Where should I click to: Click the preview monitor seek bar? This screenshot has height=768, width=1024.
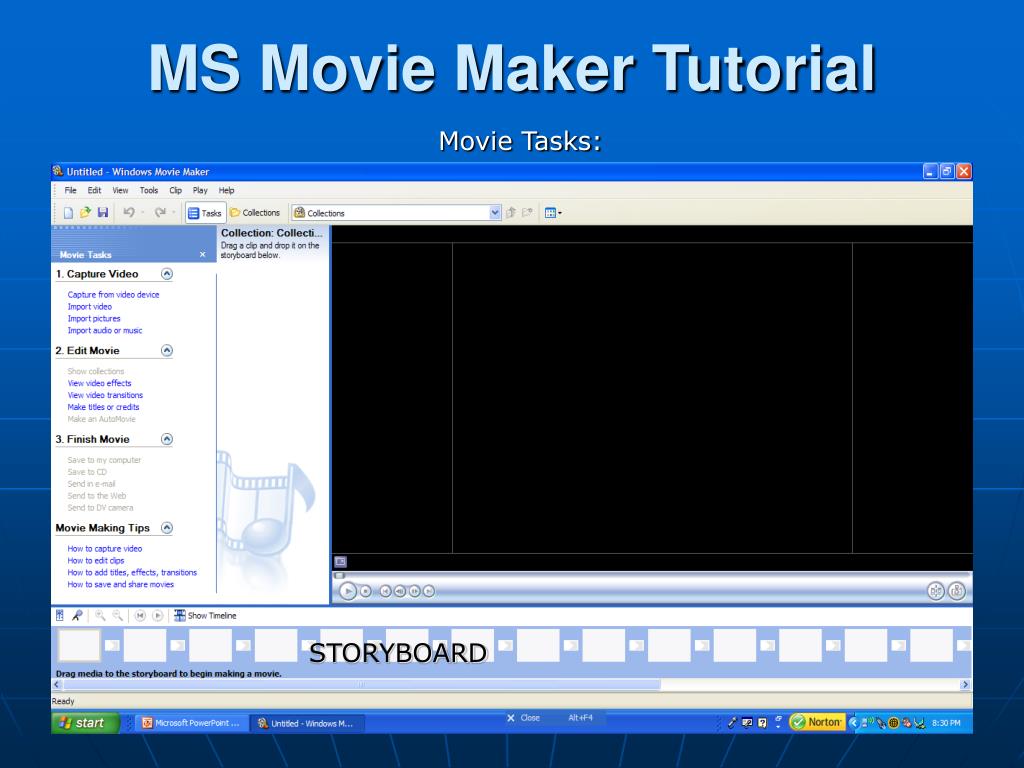(652, 575)
